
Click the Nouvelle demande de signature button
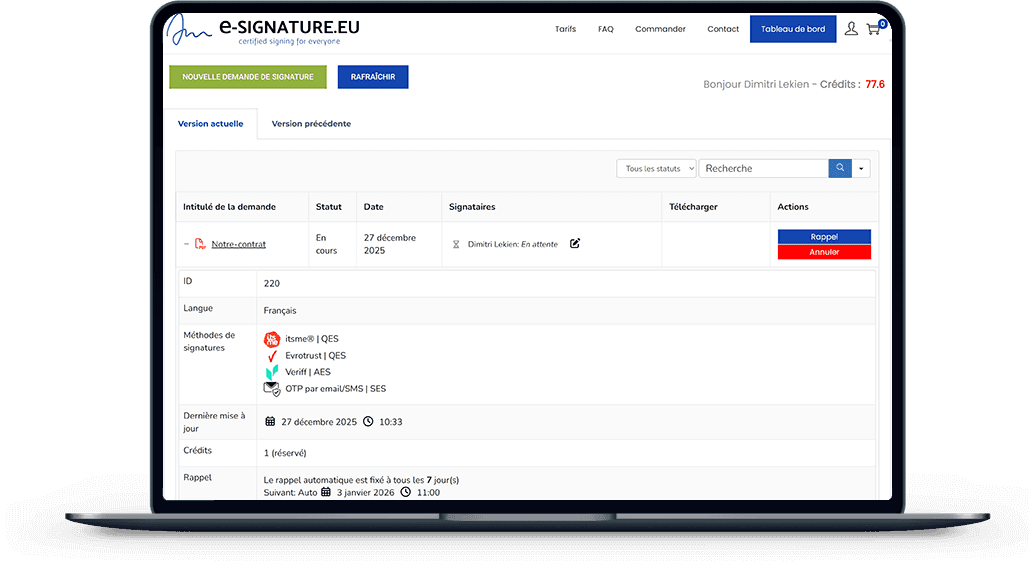coord(248,77)
